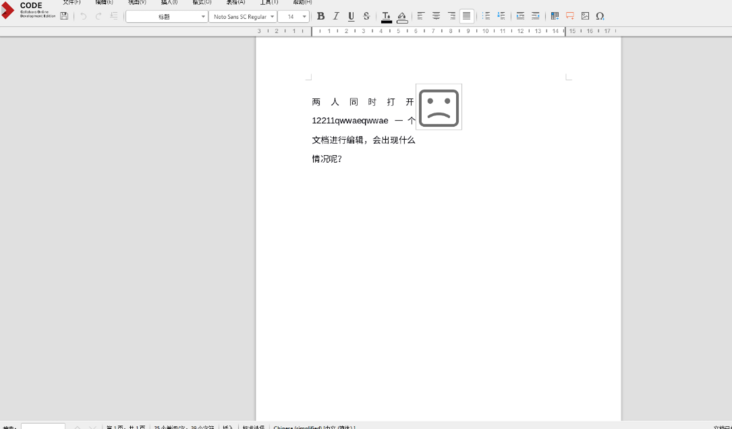Select the sad face image in document
The height and width of the screenshot is (429, 732).
click(439, 107)
